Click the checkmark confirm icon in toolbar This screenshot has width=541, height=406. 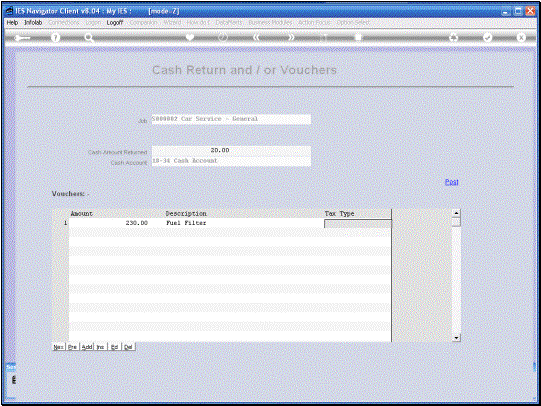(x=488, y=37)
